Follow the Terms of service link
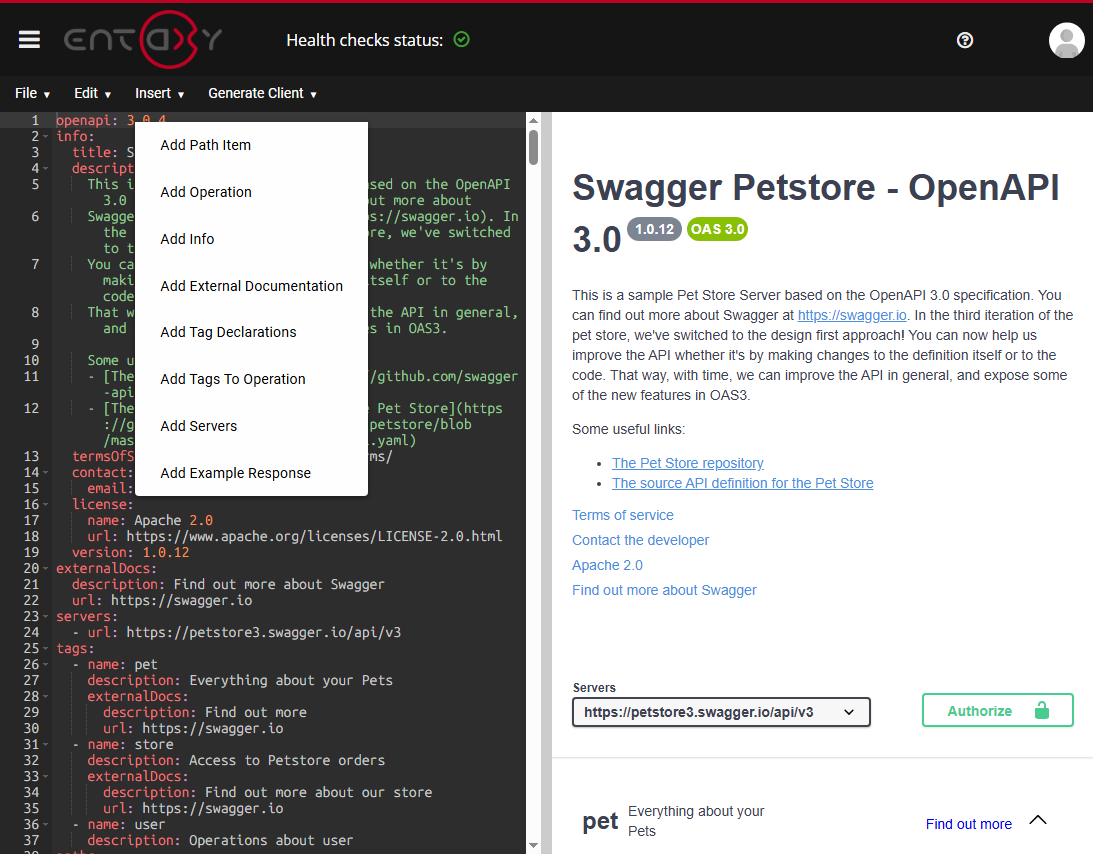Viewport: 1093px width, 854px height. pyautogui.click(x=622, y=515)
